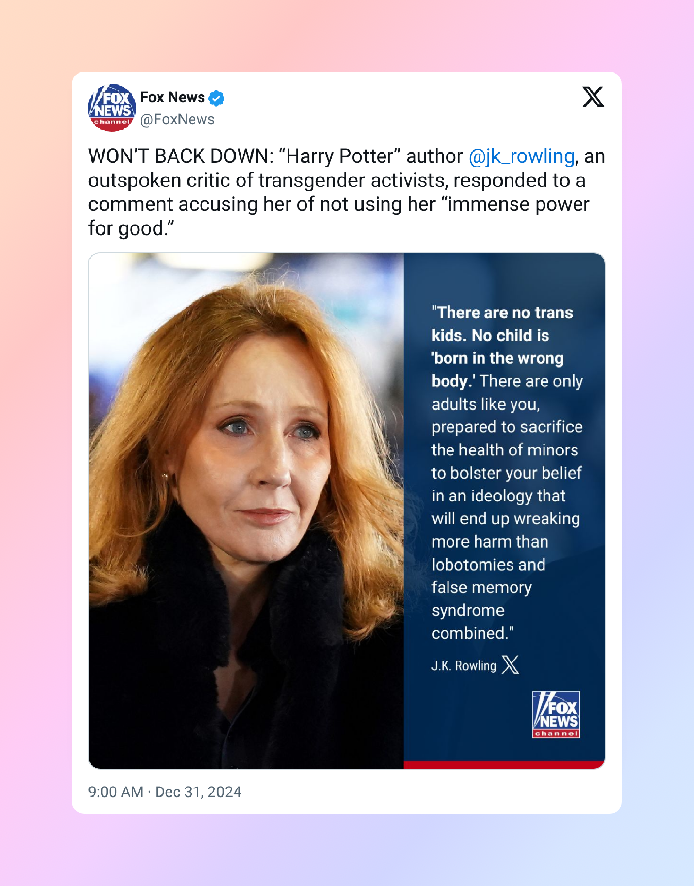This screenshot has height=886, width=694.
Task: Click the 'syndrome combined' quote ending
Action: pos(472,622)
